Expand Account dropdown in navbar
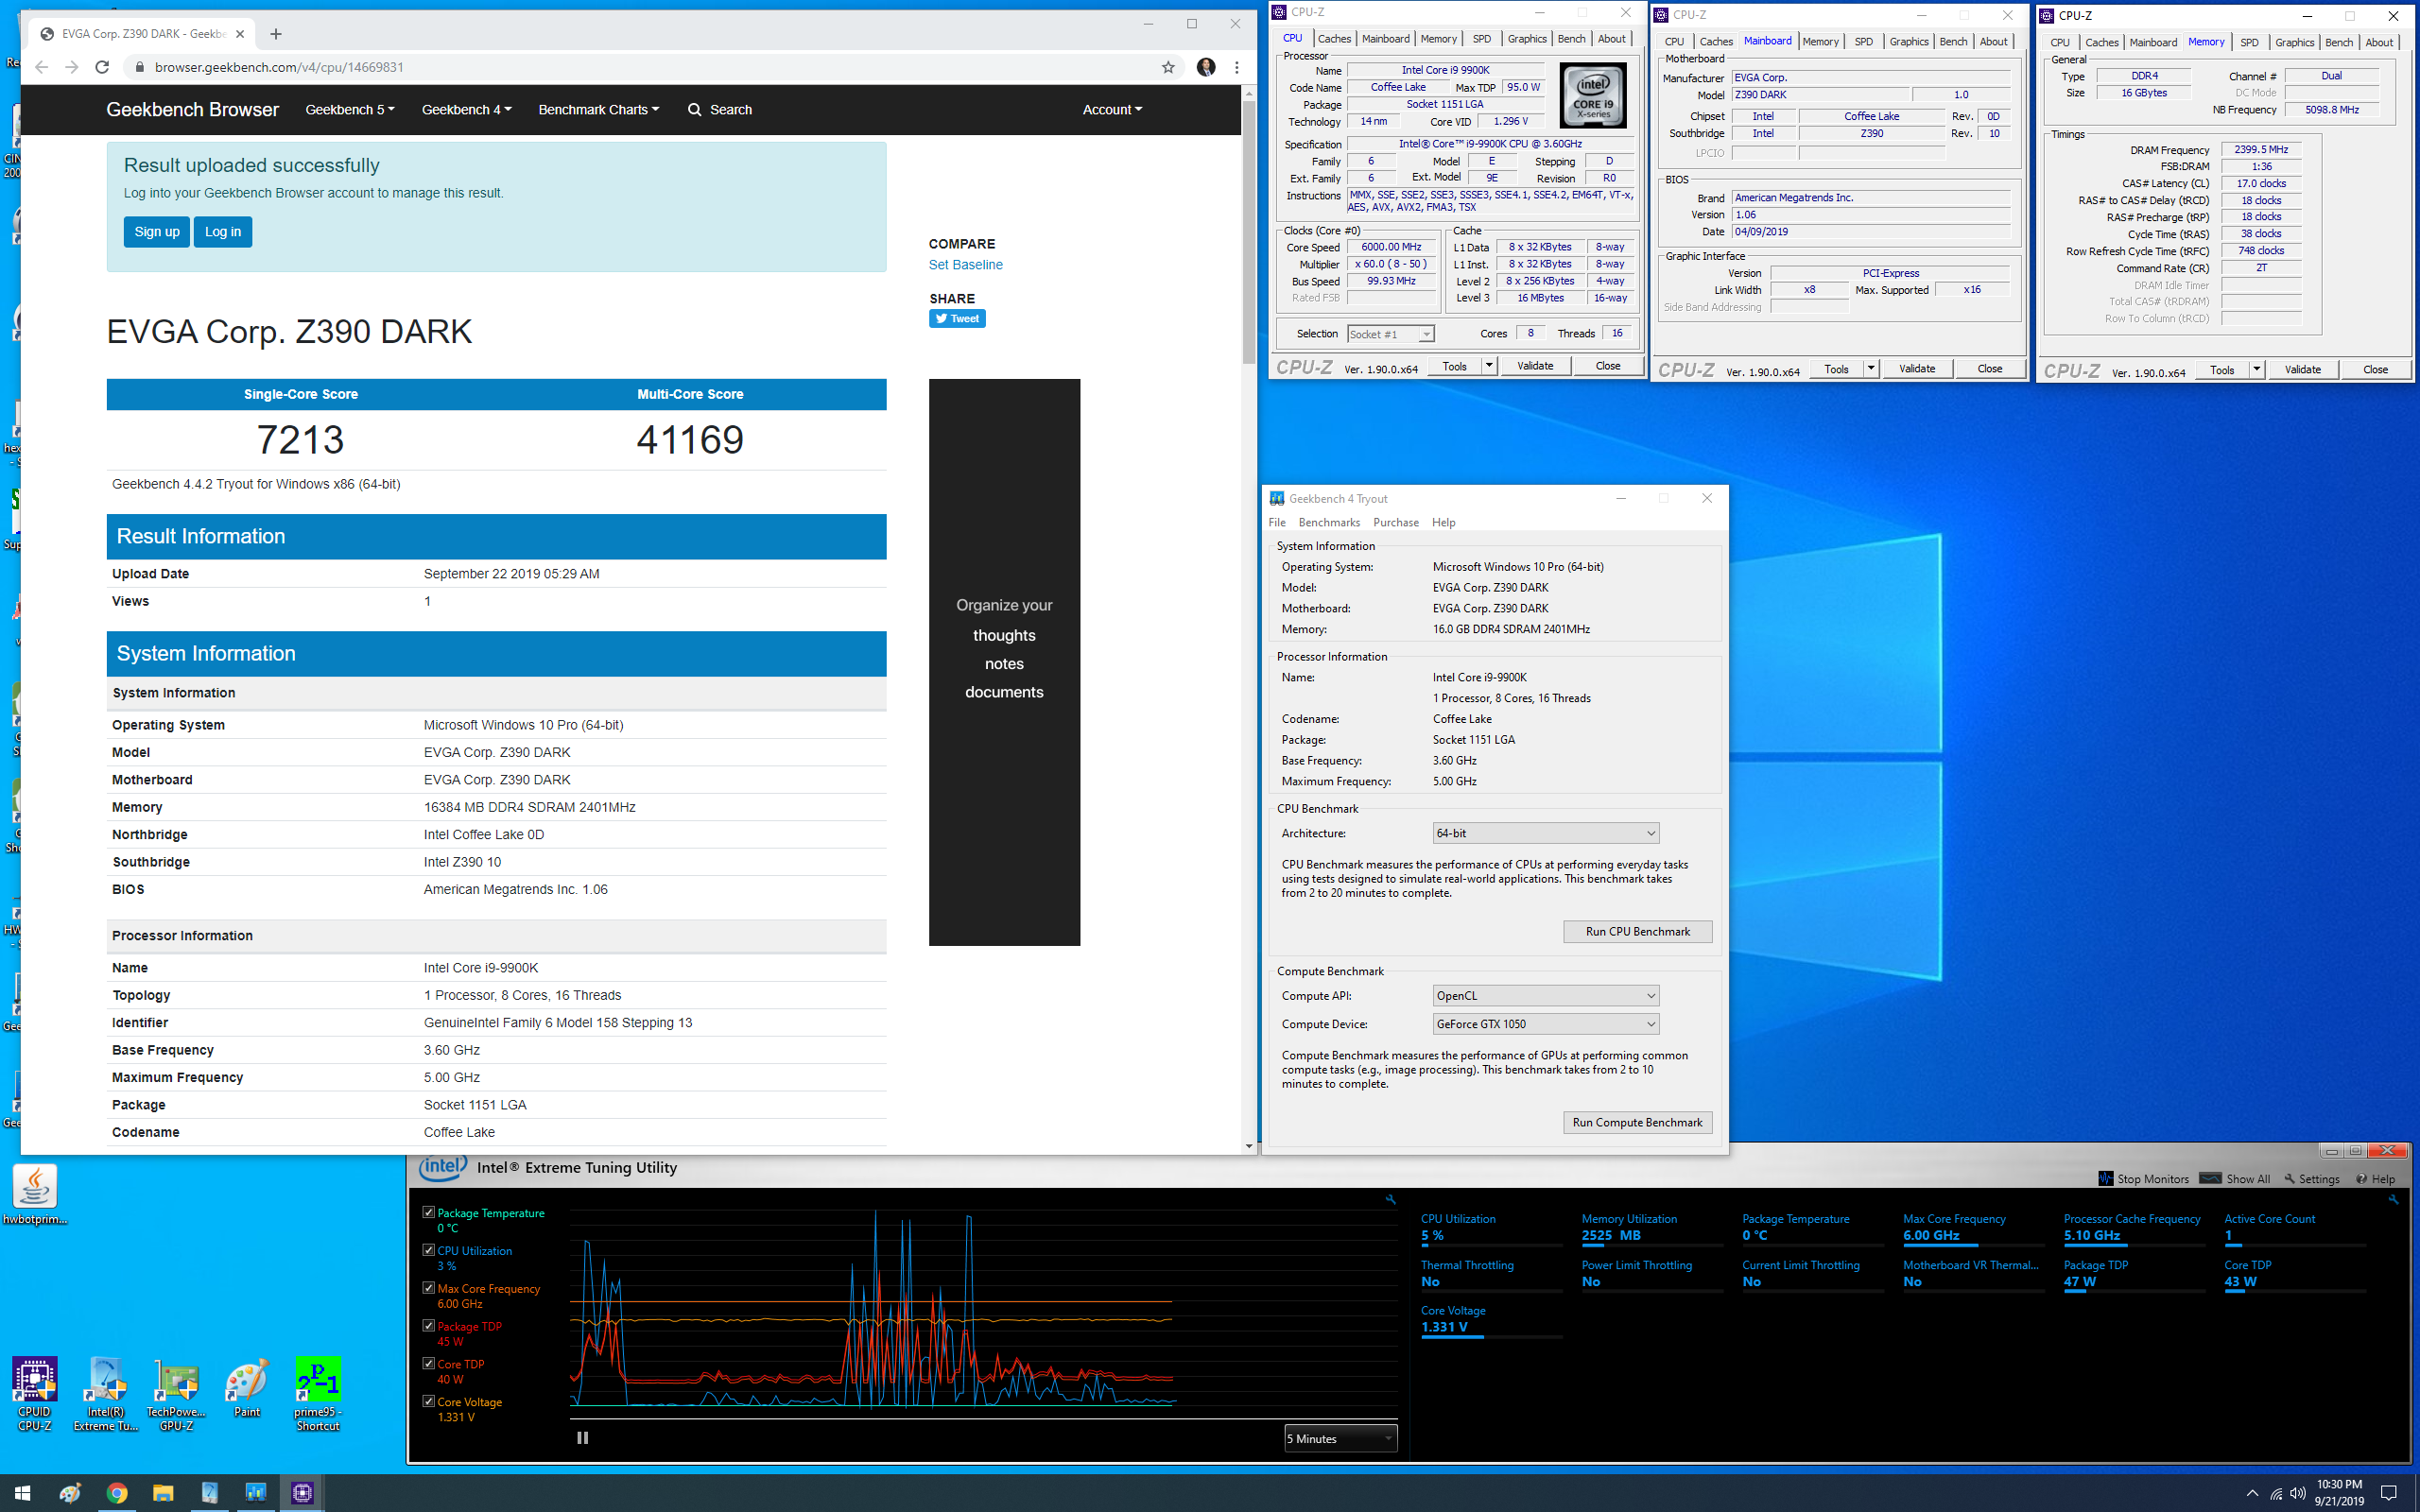This screenshot has height=1512, width=2420. pos(1112,110)
